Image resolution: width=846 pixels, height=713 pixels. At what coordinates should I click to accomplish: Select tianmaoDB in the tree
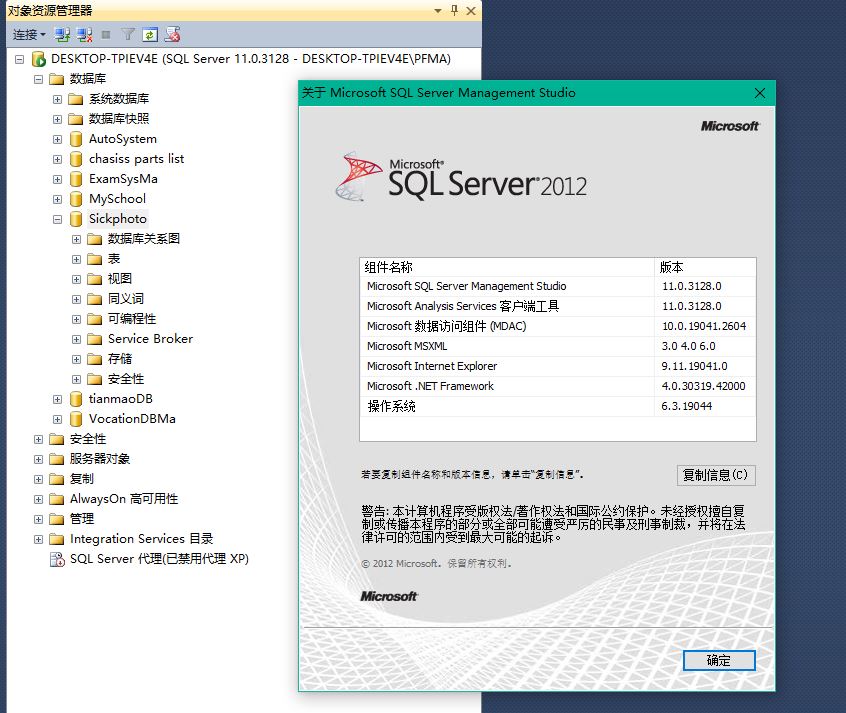(121, 398)
